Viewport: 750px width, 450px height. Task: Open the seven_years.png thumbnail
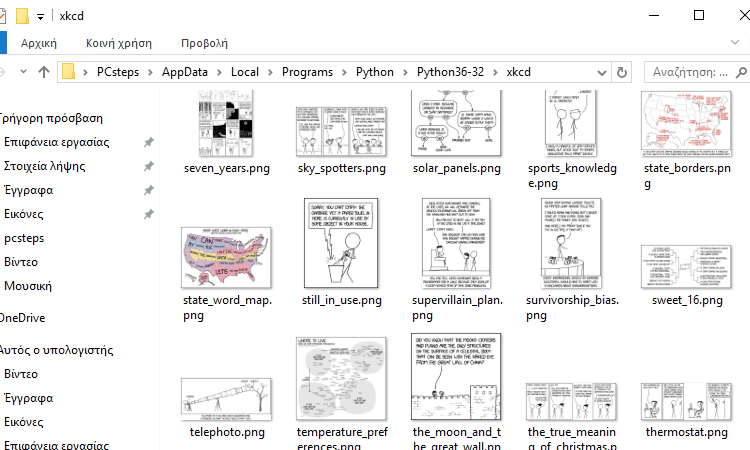pos(226,123)
